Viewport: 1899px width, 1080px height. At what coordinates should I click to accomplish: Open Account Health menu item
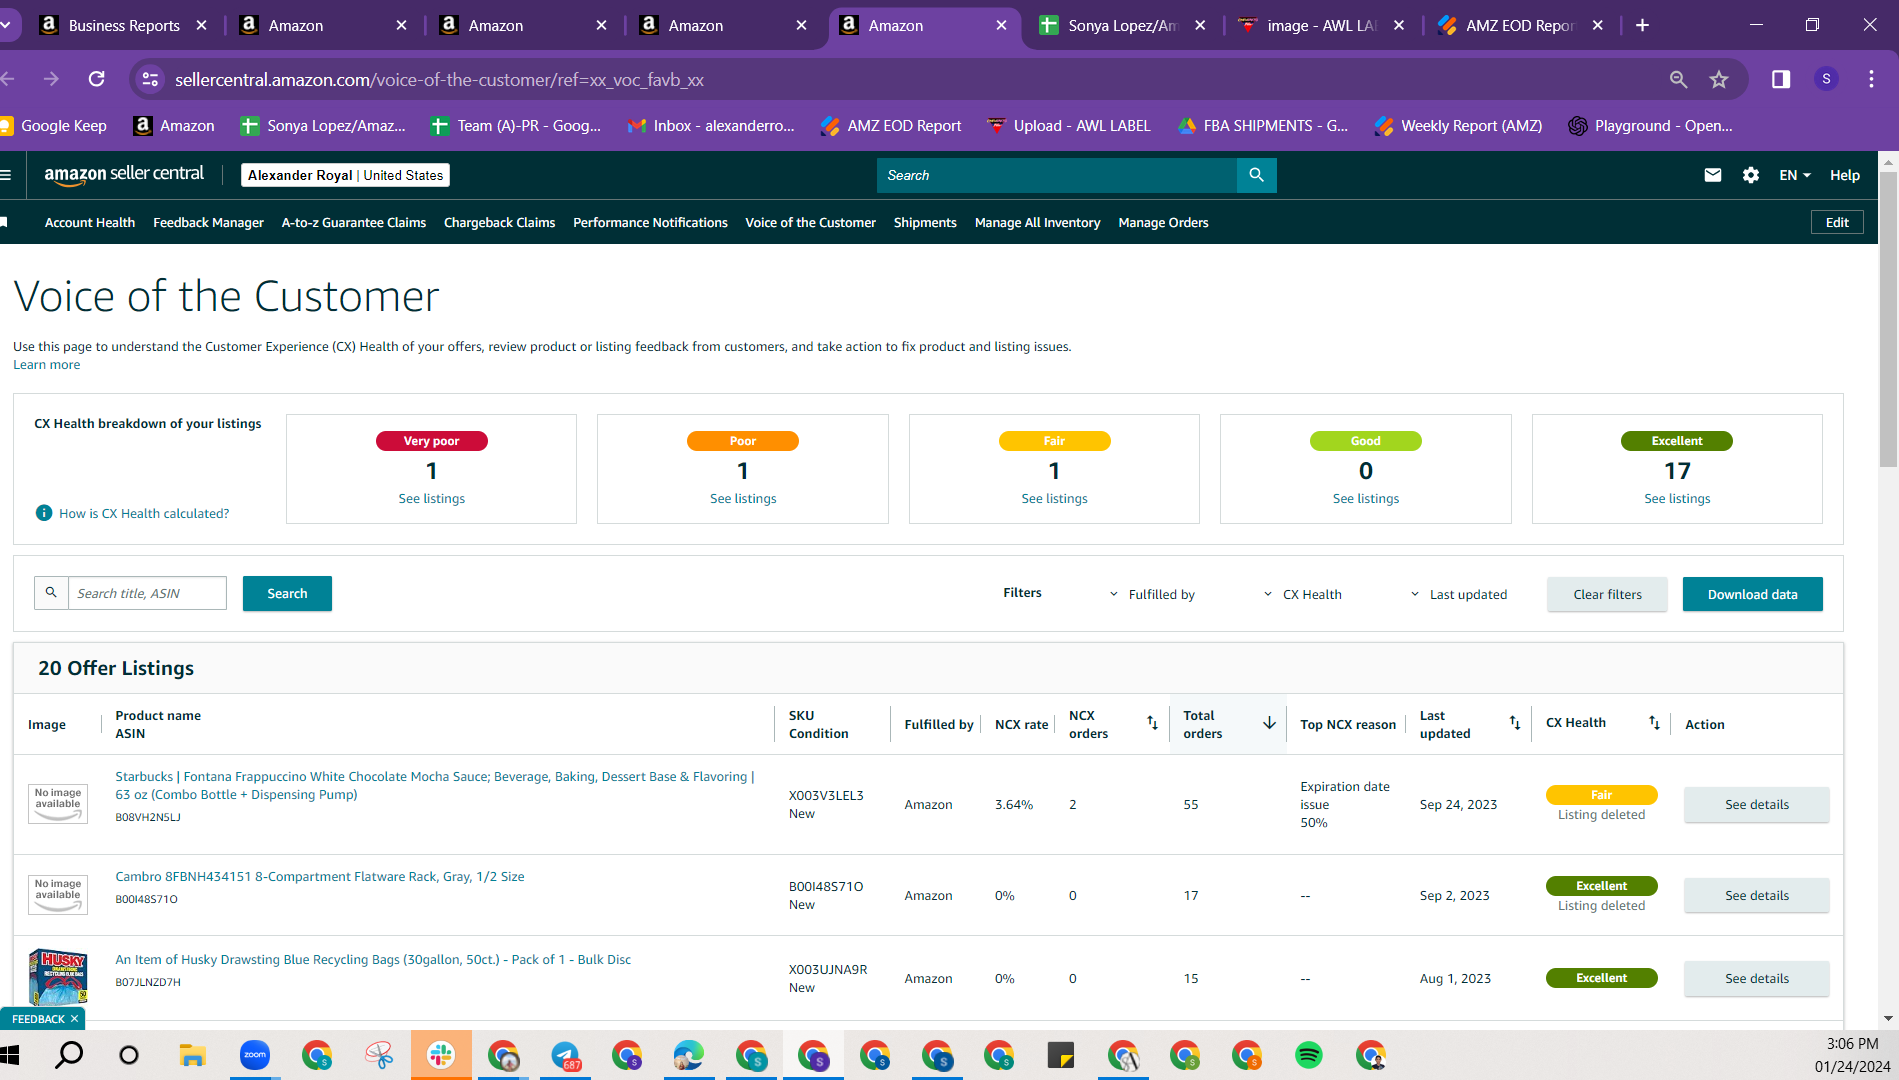point(90,222)
